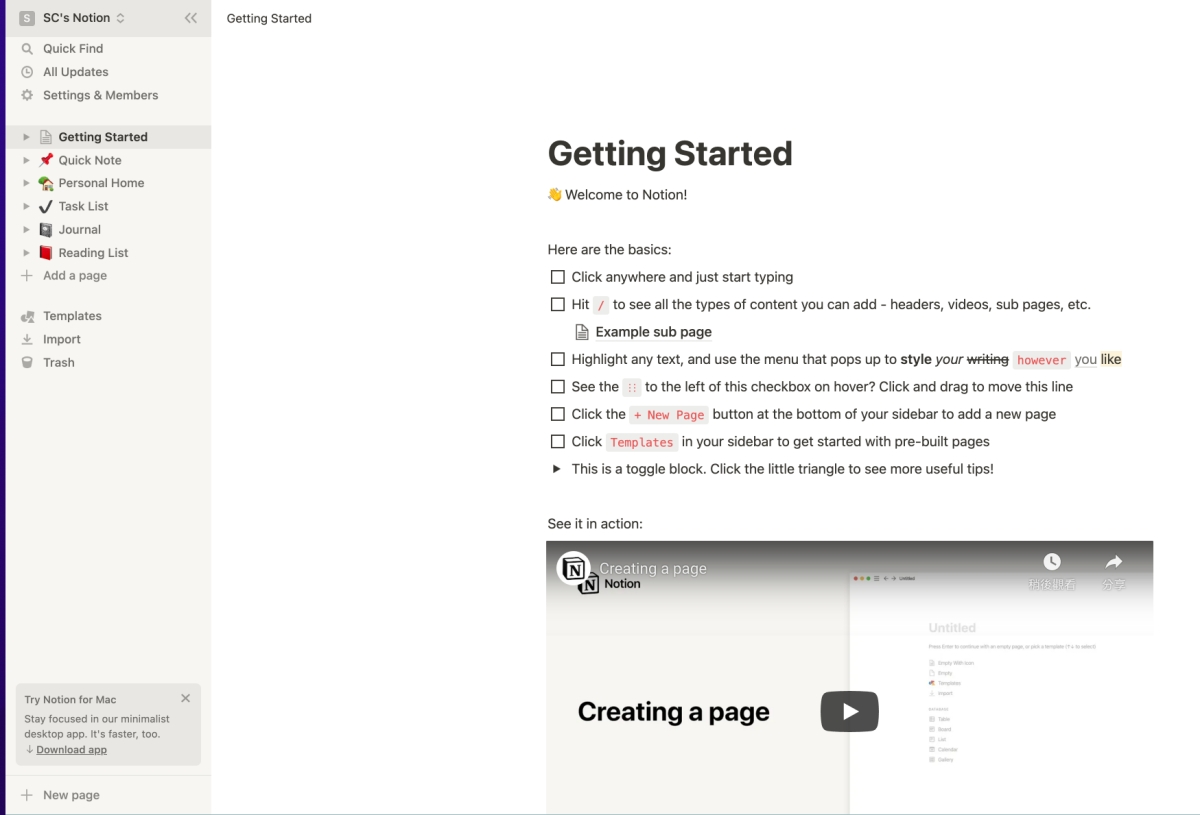Expand the Journal tree arrow
The height and width of the screenshot is (815, 1200).
click(27, 229)
